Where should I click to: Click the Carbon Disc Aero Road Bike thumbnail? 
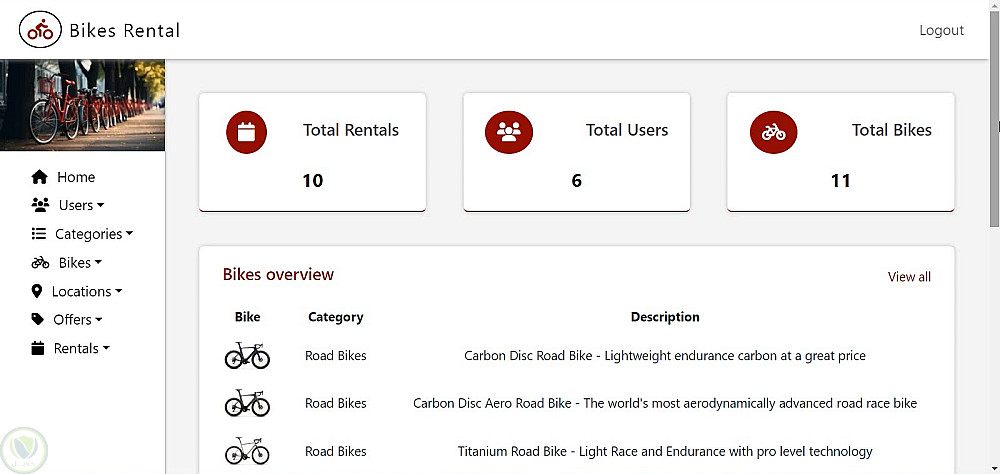coord(247,403)
